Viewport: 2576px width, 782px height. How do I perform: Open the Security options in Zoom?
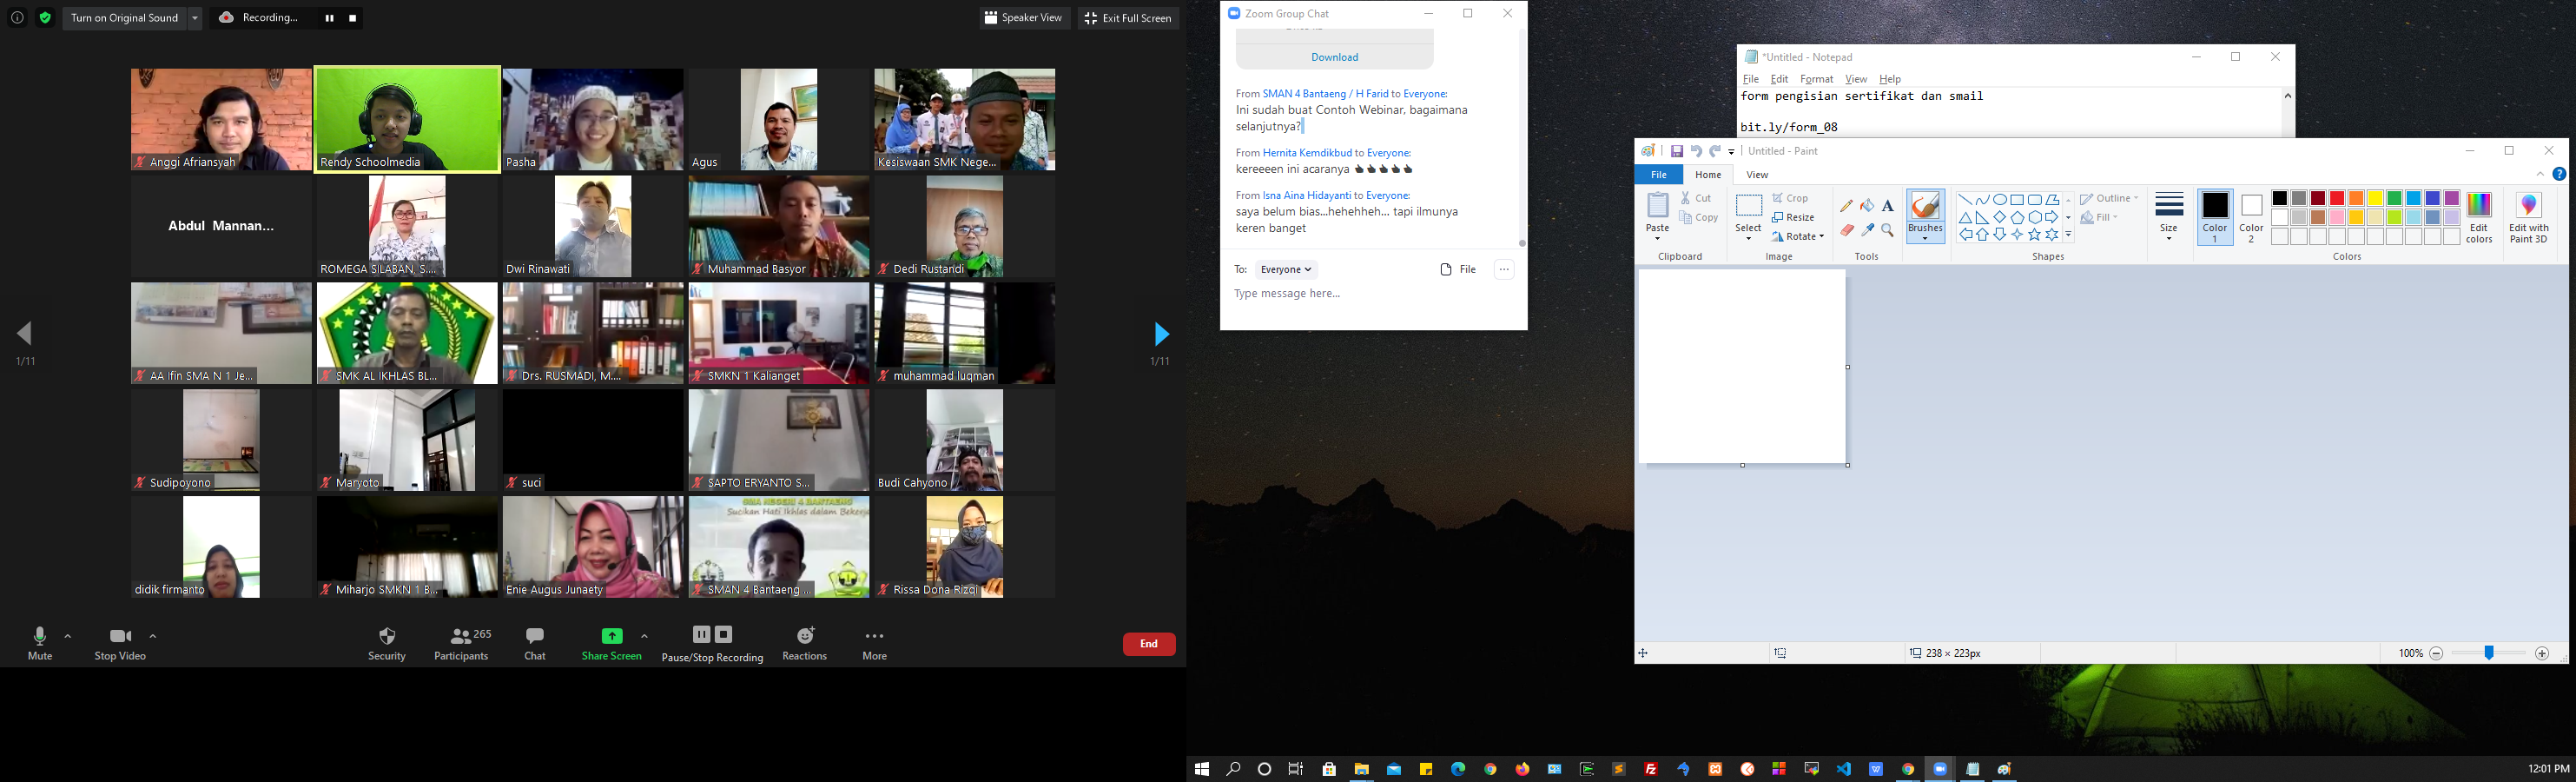click(387, 644)
